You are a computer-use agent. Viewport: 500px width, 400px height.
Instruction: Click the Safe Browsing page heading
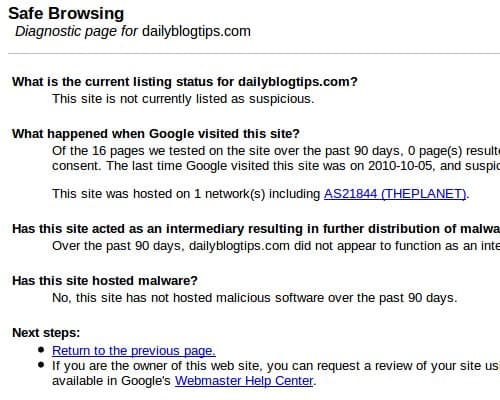coord(66,14)
